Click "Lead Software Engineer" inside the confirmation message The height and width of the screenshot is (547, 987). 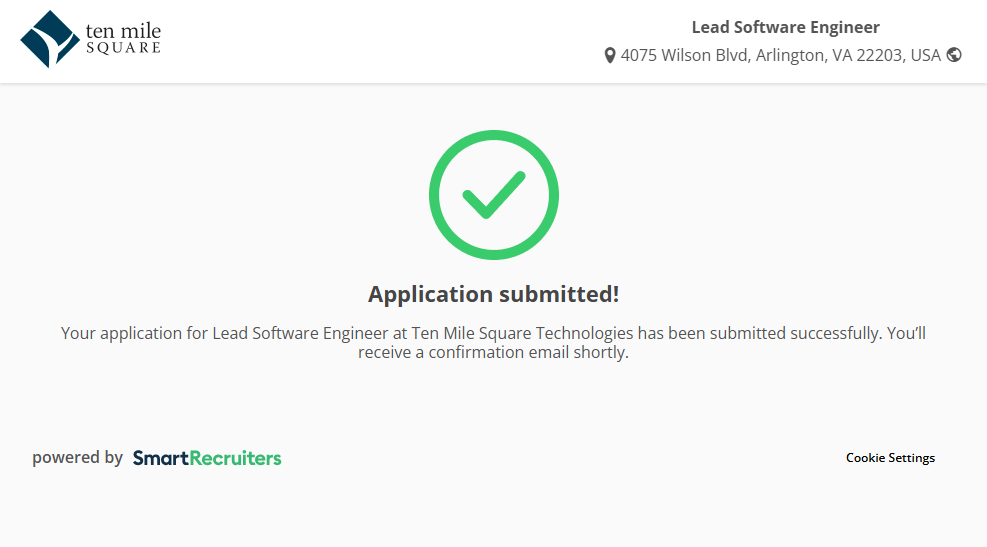pyautogui.click(x=299, y=333)
